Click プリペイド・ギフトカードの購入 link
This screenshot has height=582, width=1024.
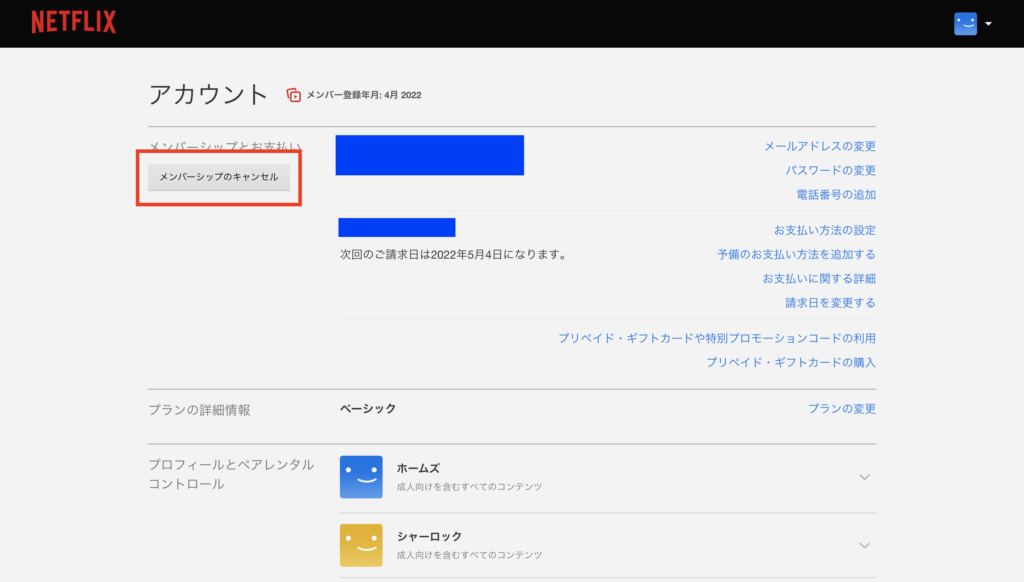click(x=791, y=362)
